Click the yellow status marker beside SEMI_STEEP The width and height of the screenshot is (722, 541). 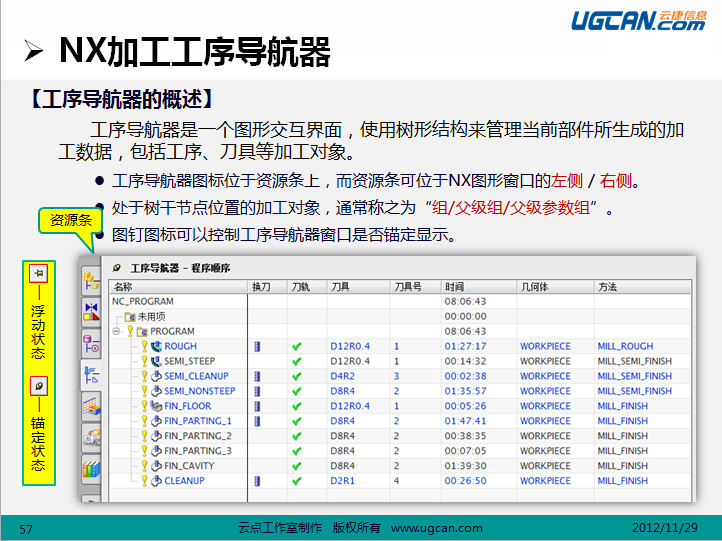[144, 361]
